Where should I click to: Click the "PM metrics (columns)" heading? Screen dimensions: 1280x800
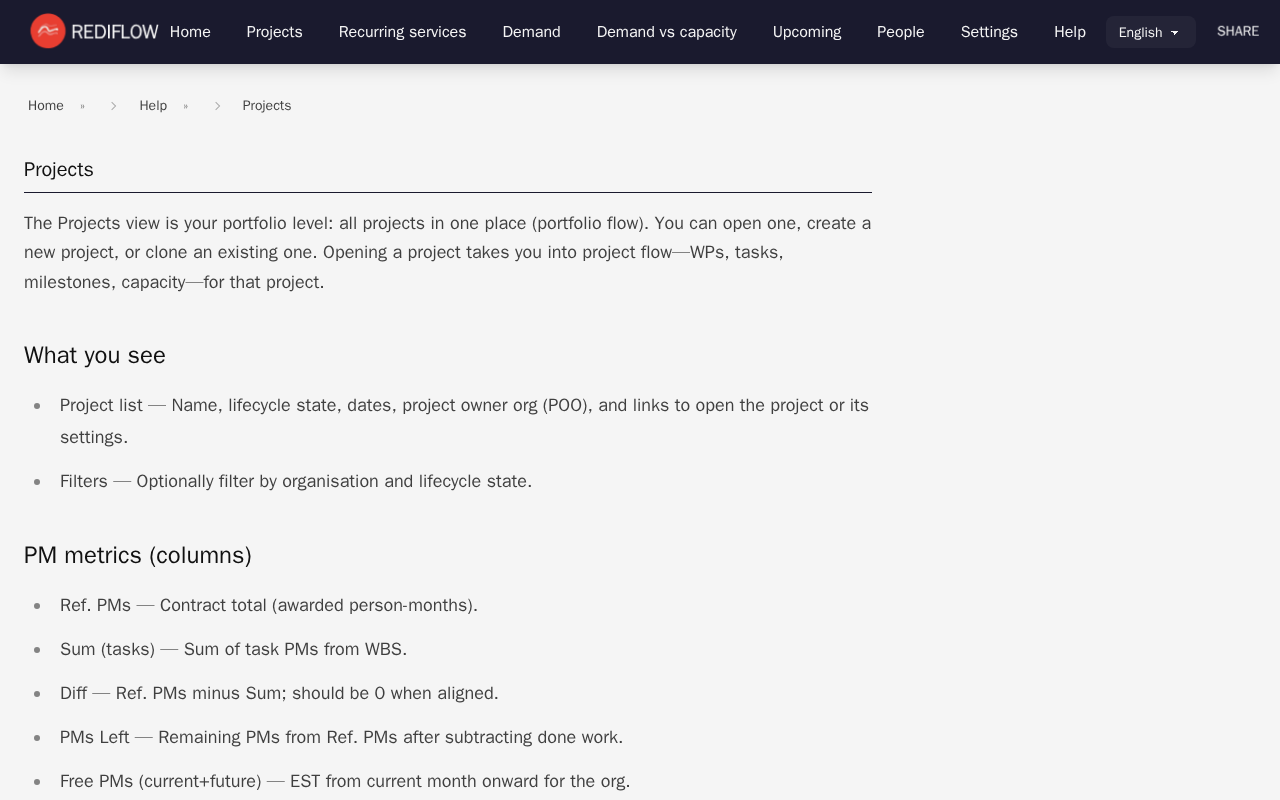138,556
